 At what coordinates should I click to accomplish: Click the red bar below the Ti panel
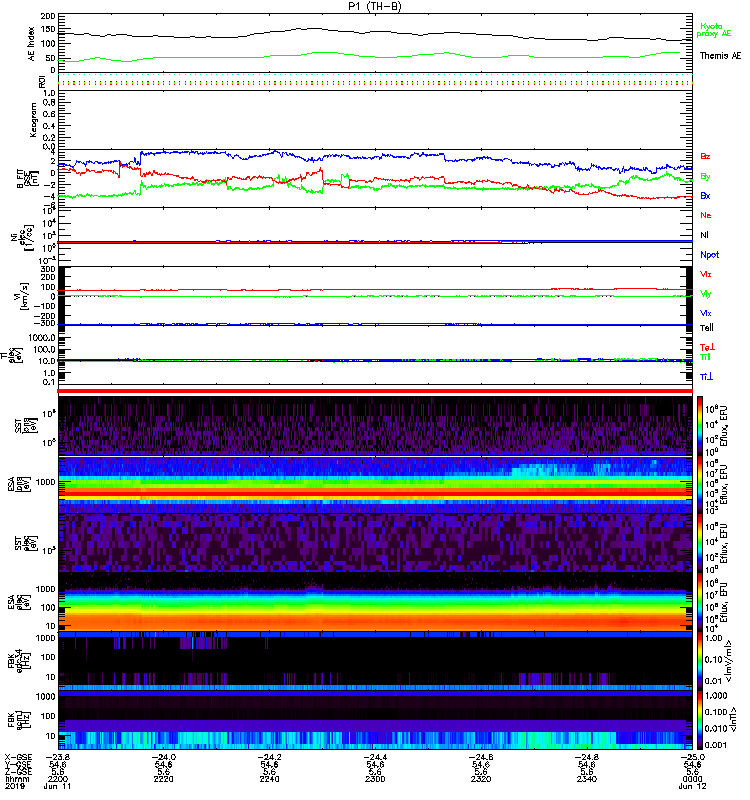pos(375,391)
